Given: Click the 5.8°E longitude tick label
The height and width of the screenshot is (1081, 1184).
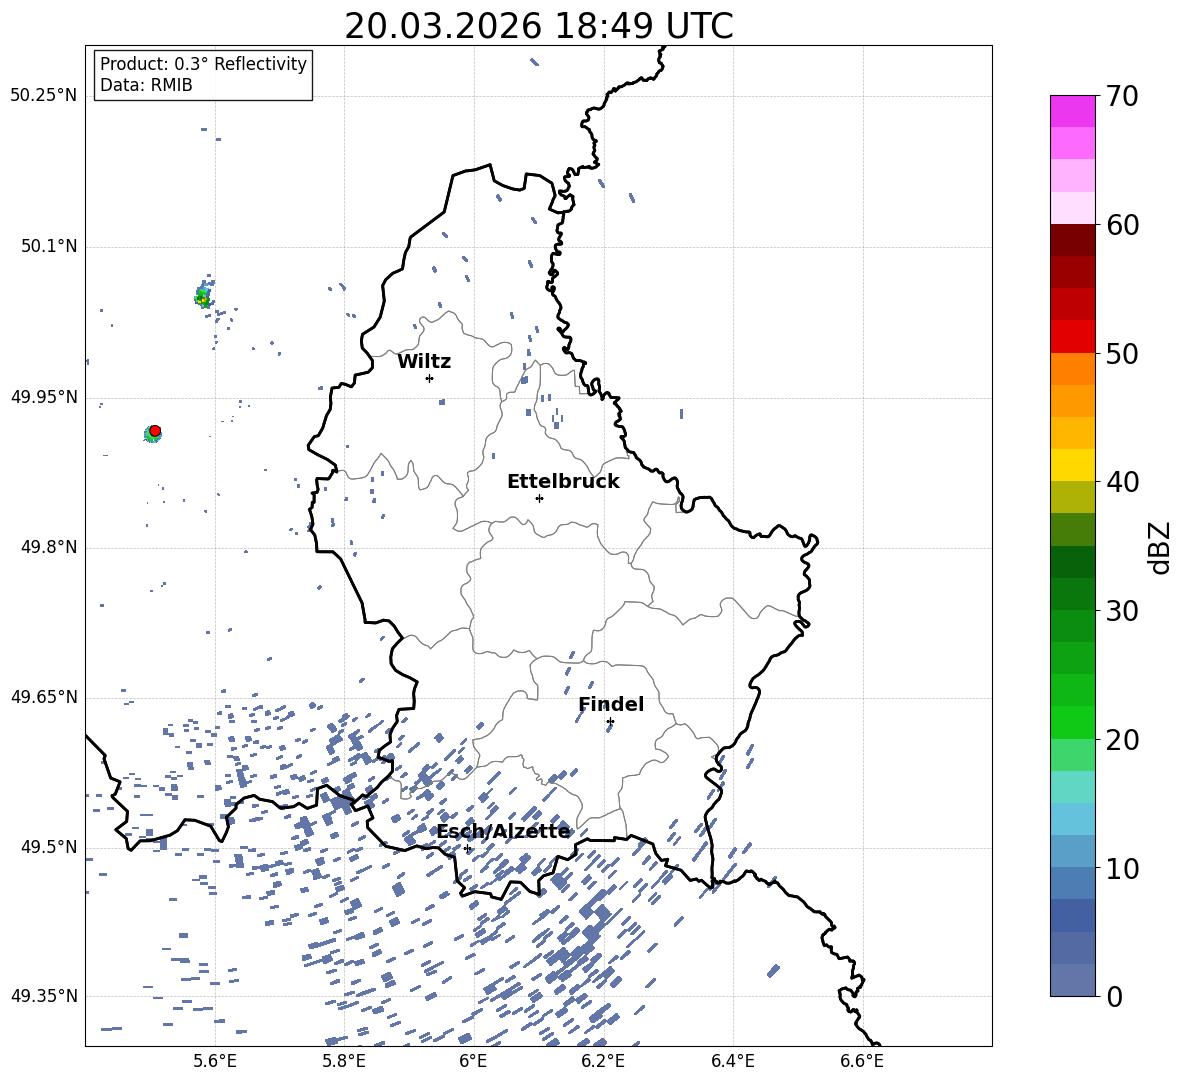Looking at the screenshot, I should point(344,1061).
